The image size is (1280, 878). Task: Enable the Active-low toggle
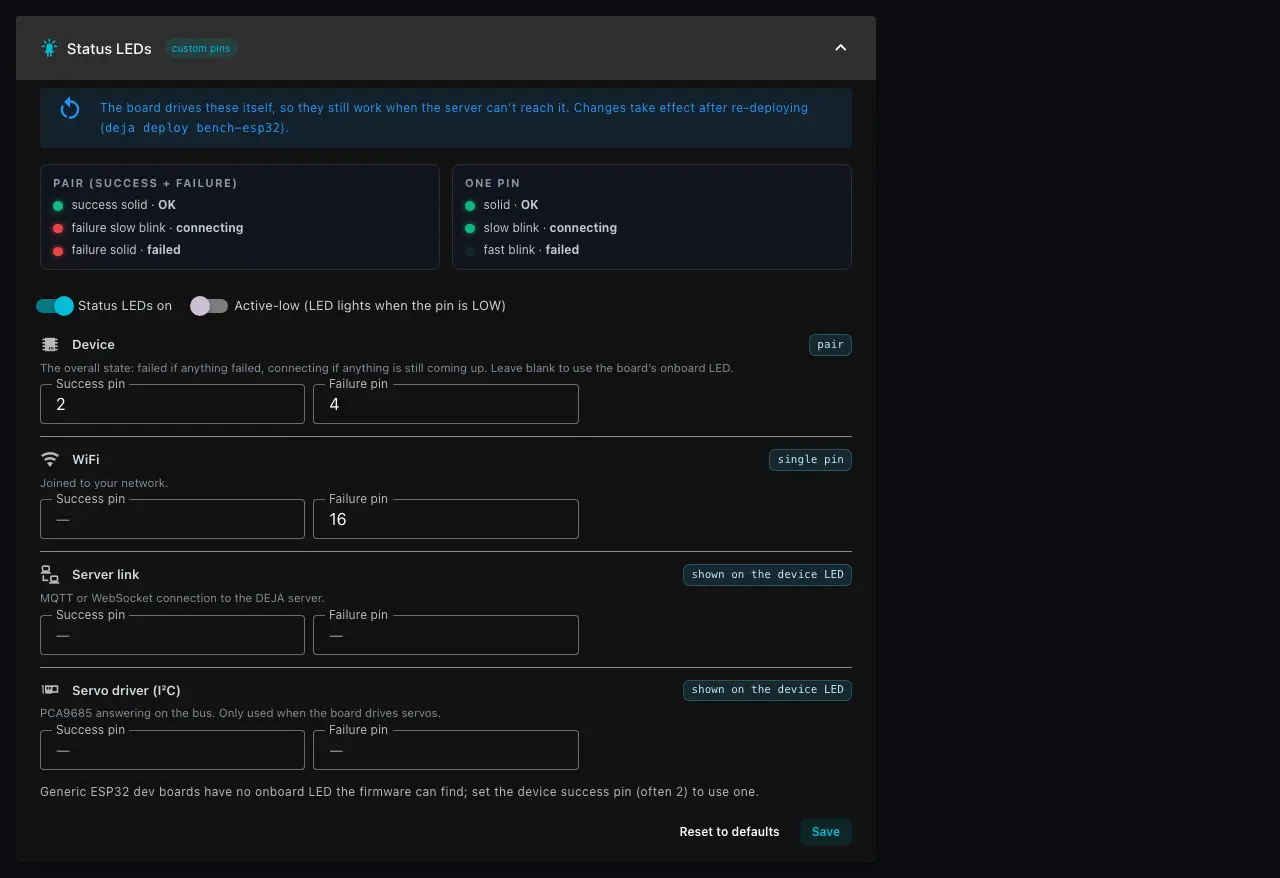pos(209,306)
